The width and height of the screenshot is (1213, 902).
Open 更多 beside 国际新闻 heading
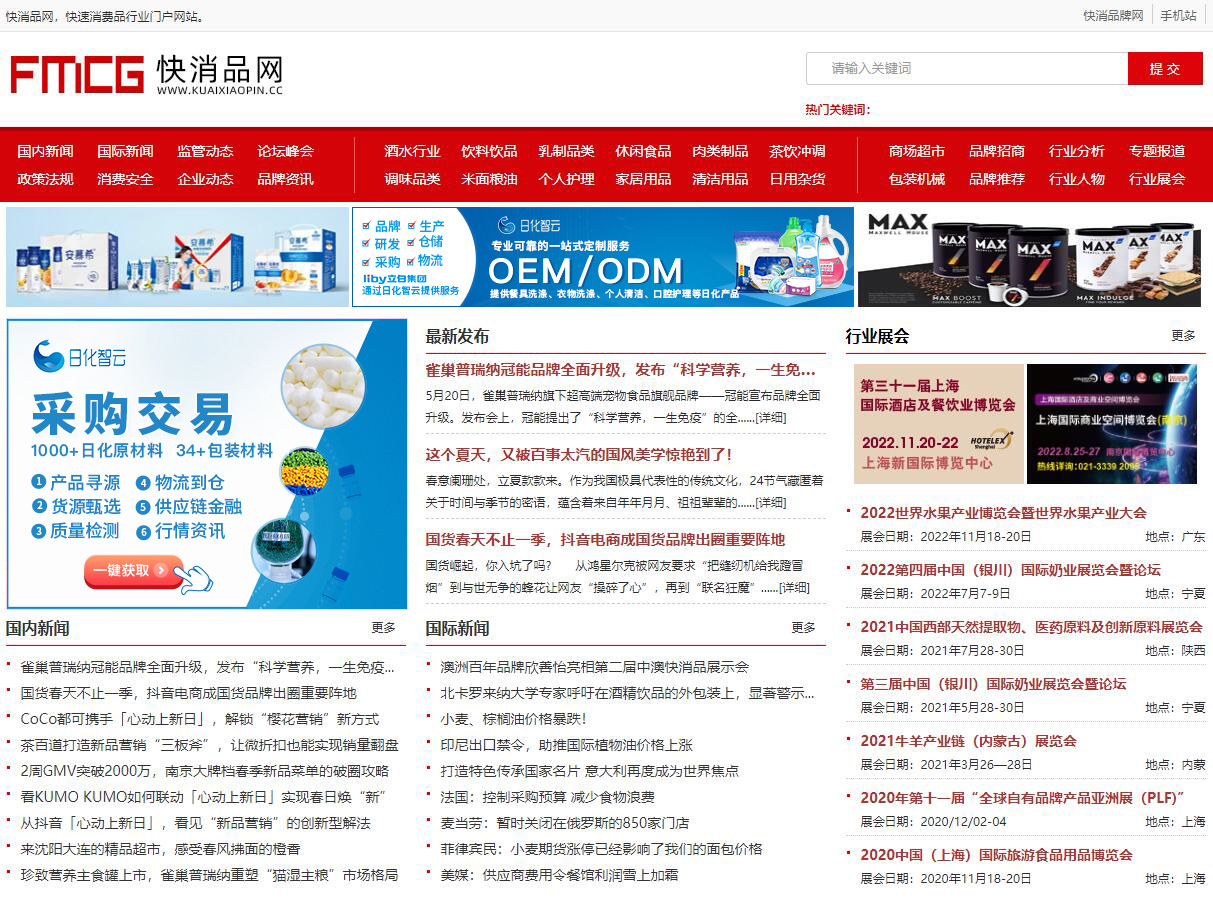pyautogui.click(x=804, y=628)
